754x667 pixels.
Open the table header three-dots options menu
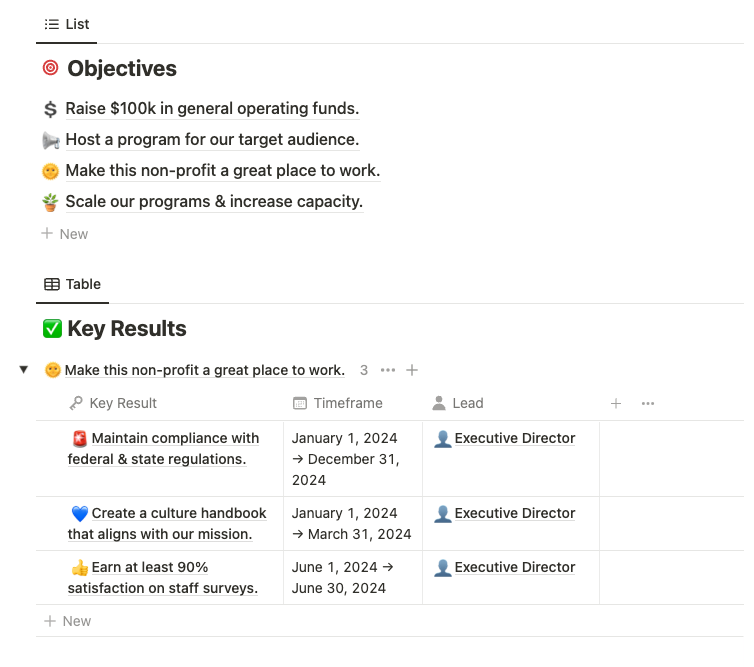coord(648,403)
